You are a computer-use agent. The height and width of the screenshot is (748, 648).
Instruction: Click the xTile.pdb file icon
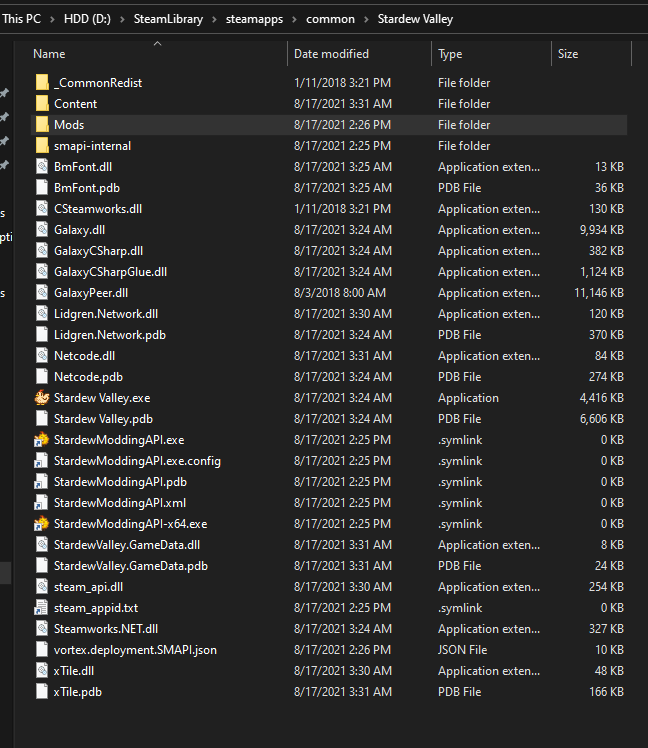pos(42,691)
